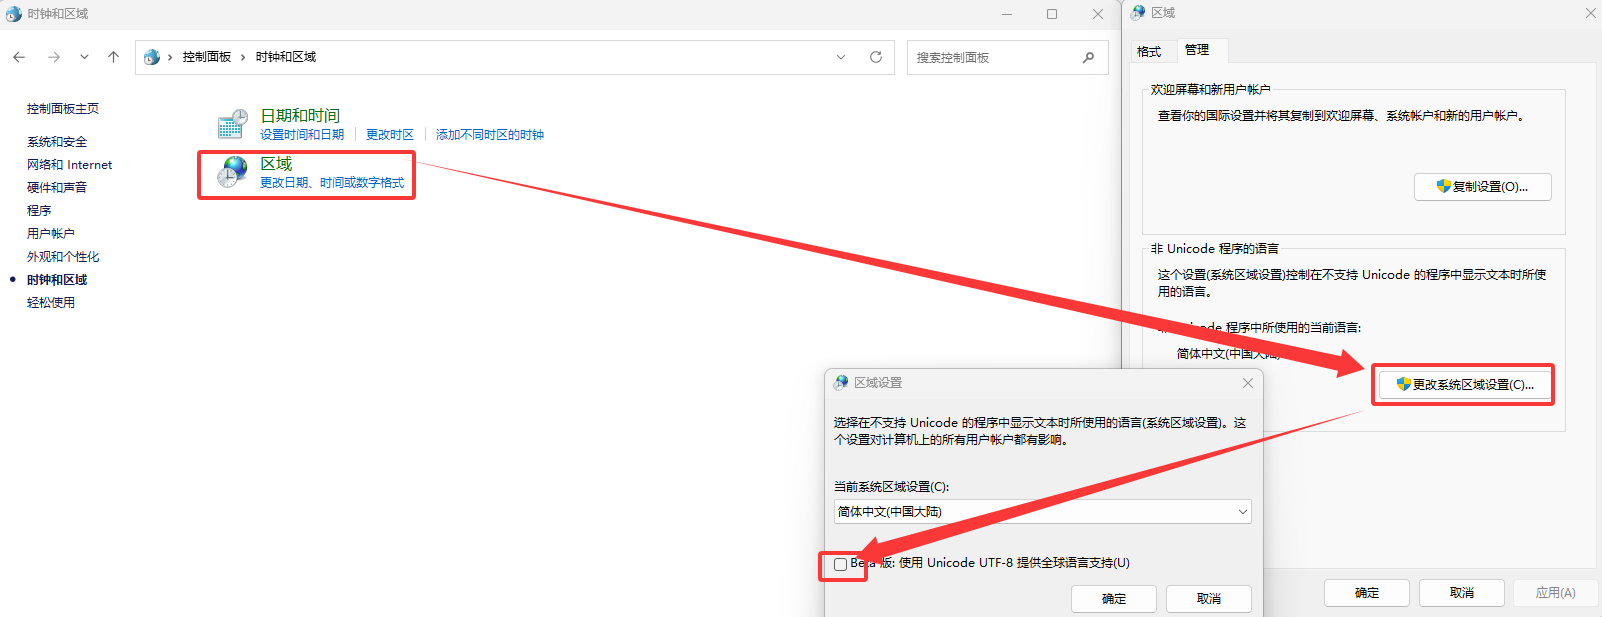Select 时钟和区域 in sidebar
Screen dimensions: 1602x617
[x=57, y=280]
